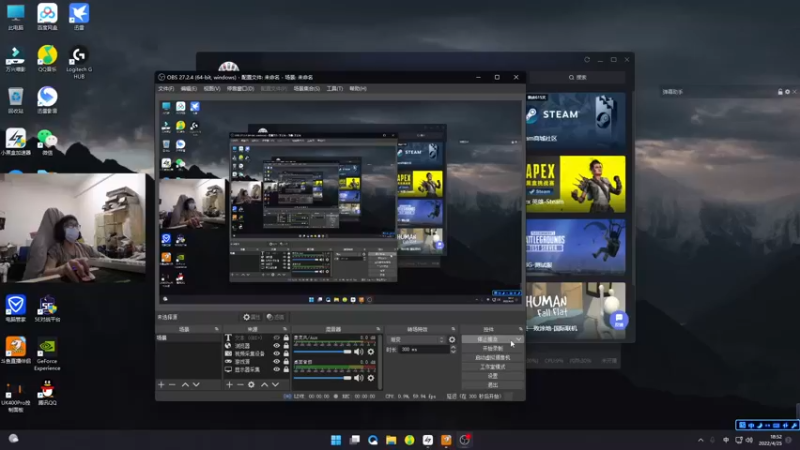
Task: Remove the selected source with minus button
Action: pyautogui.click(x=240, y=384)
